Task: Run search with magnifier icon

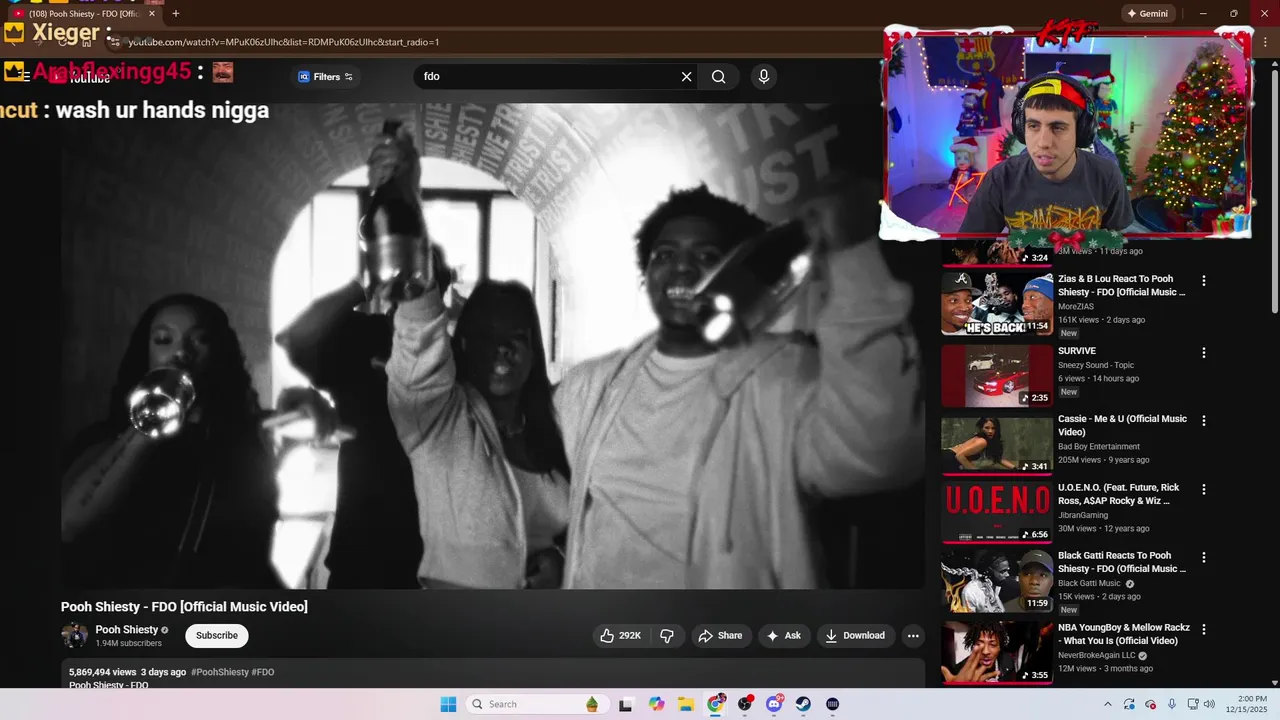Action: tap(719, 77)
